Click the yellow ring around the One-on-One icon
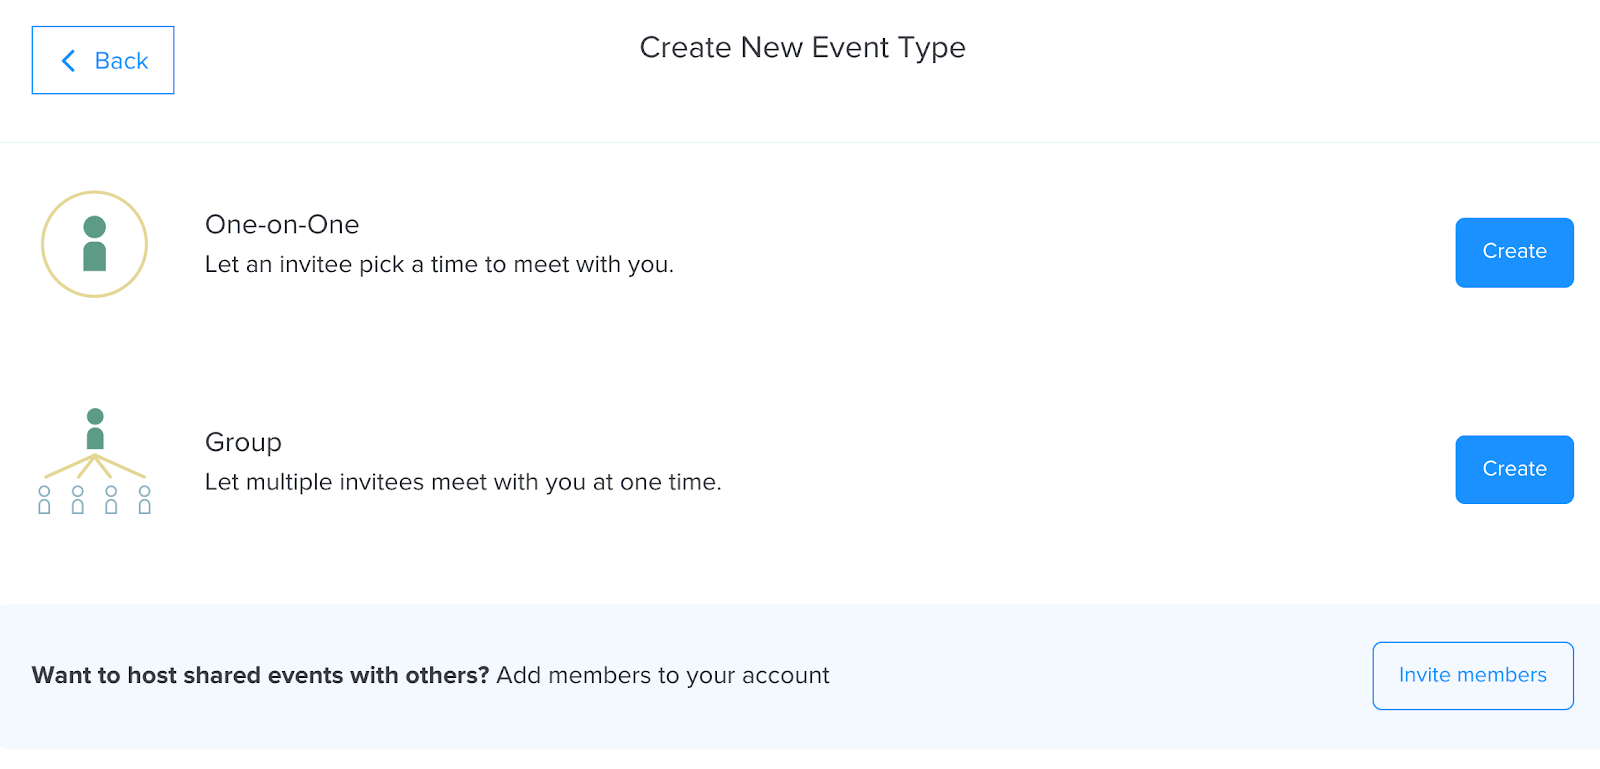The width and height of the screenshot is (1600, 769). [x=43, y=244]
